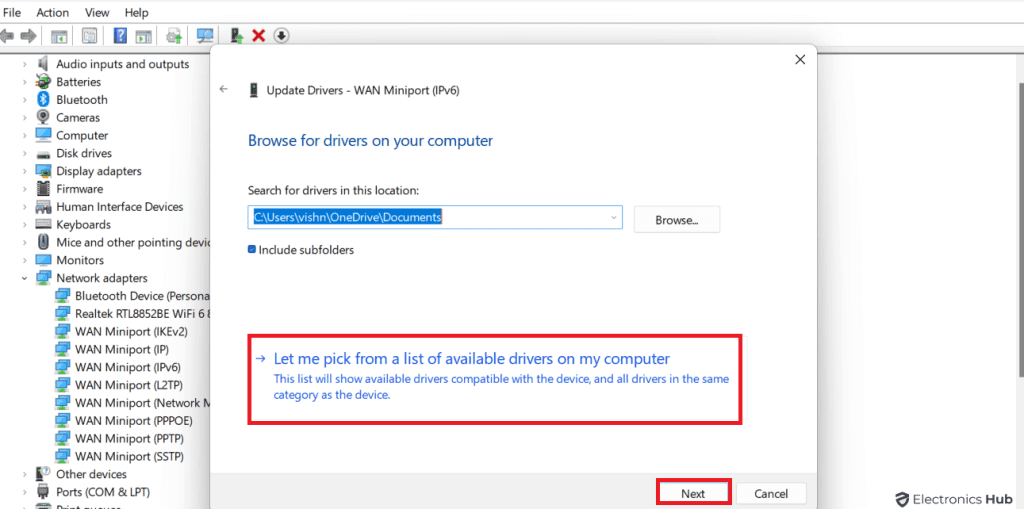Select the Realtek RTL8852BE WiFi 6 adapter row
The height and width of the screenshot is (509, 1024).
133,314
